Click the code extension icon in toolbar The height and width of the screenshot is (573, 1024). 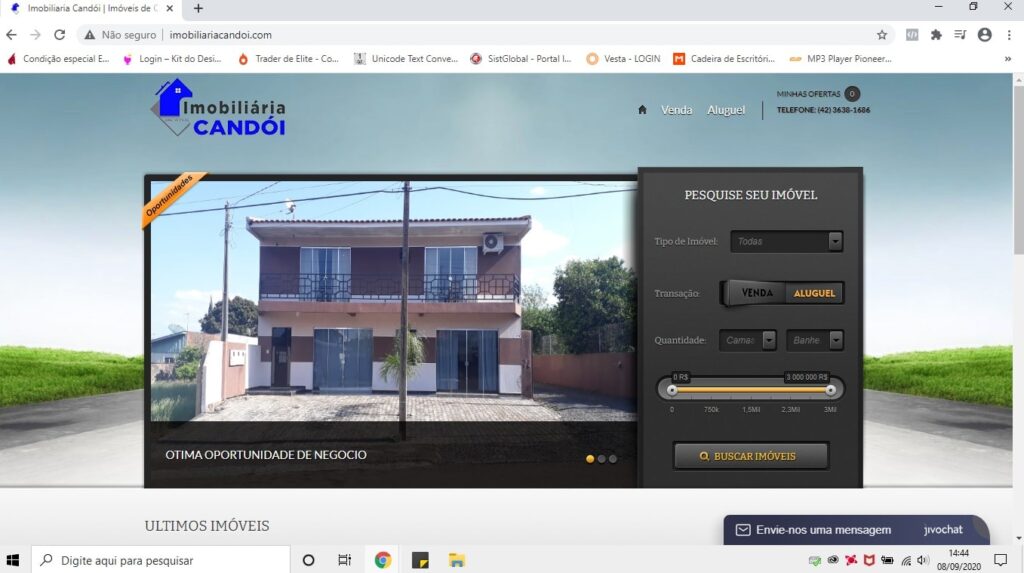point(912,35)
